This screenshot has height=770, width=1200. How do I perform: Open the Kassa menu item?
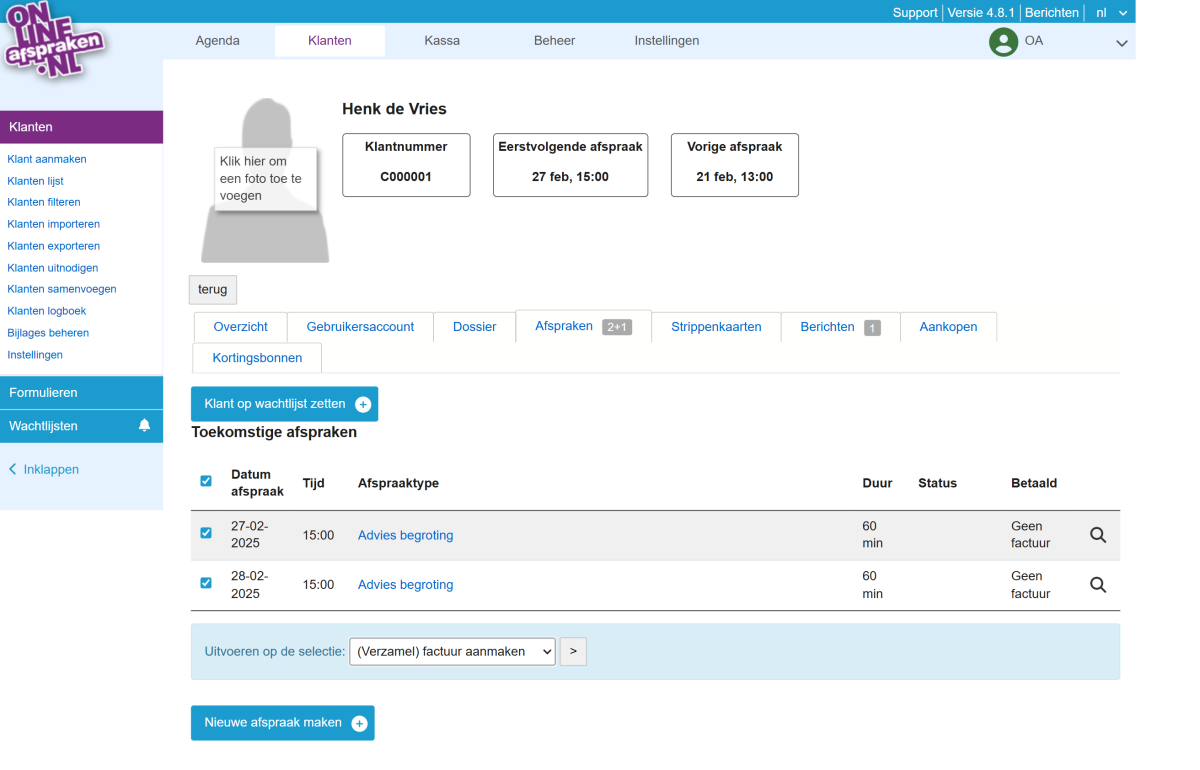click(442, 41)
